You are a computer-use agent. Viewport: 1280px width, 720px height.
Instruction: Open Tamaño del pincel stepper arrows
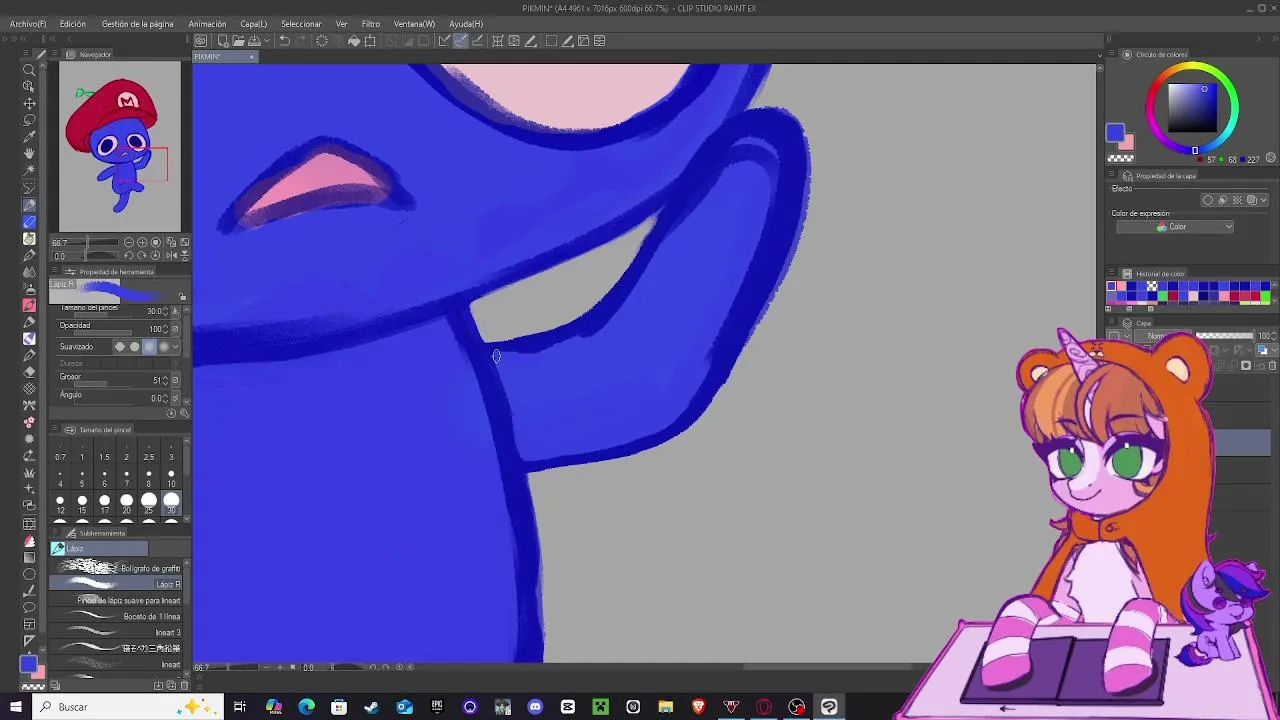coord(165,311)
